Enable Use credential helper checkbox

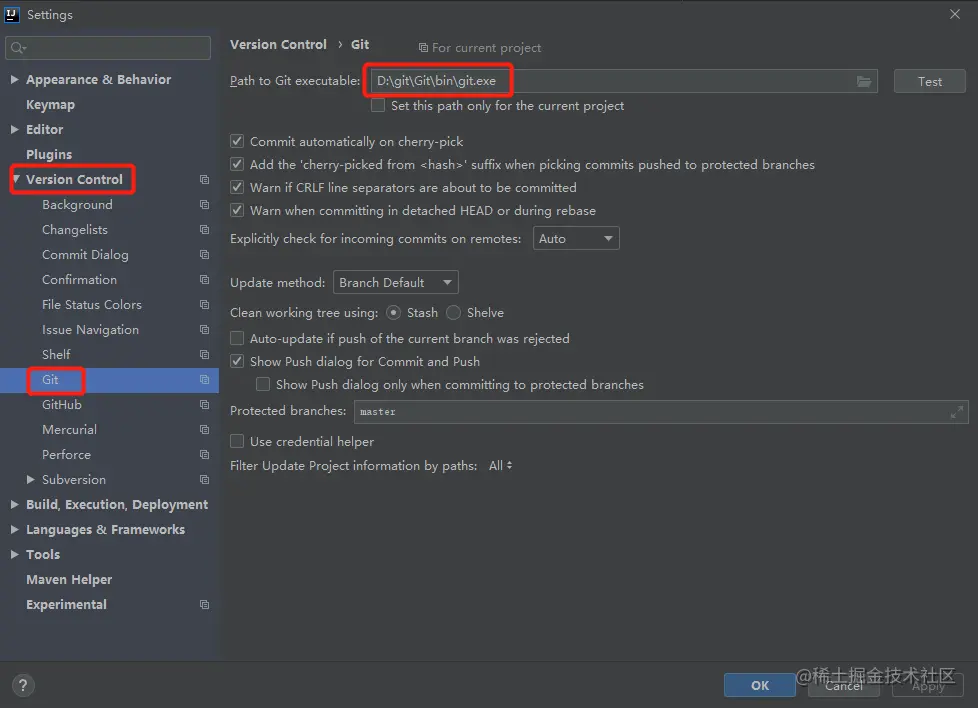tap(237, 441)
